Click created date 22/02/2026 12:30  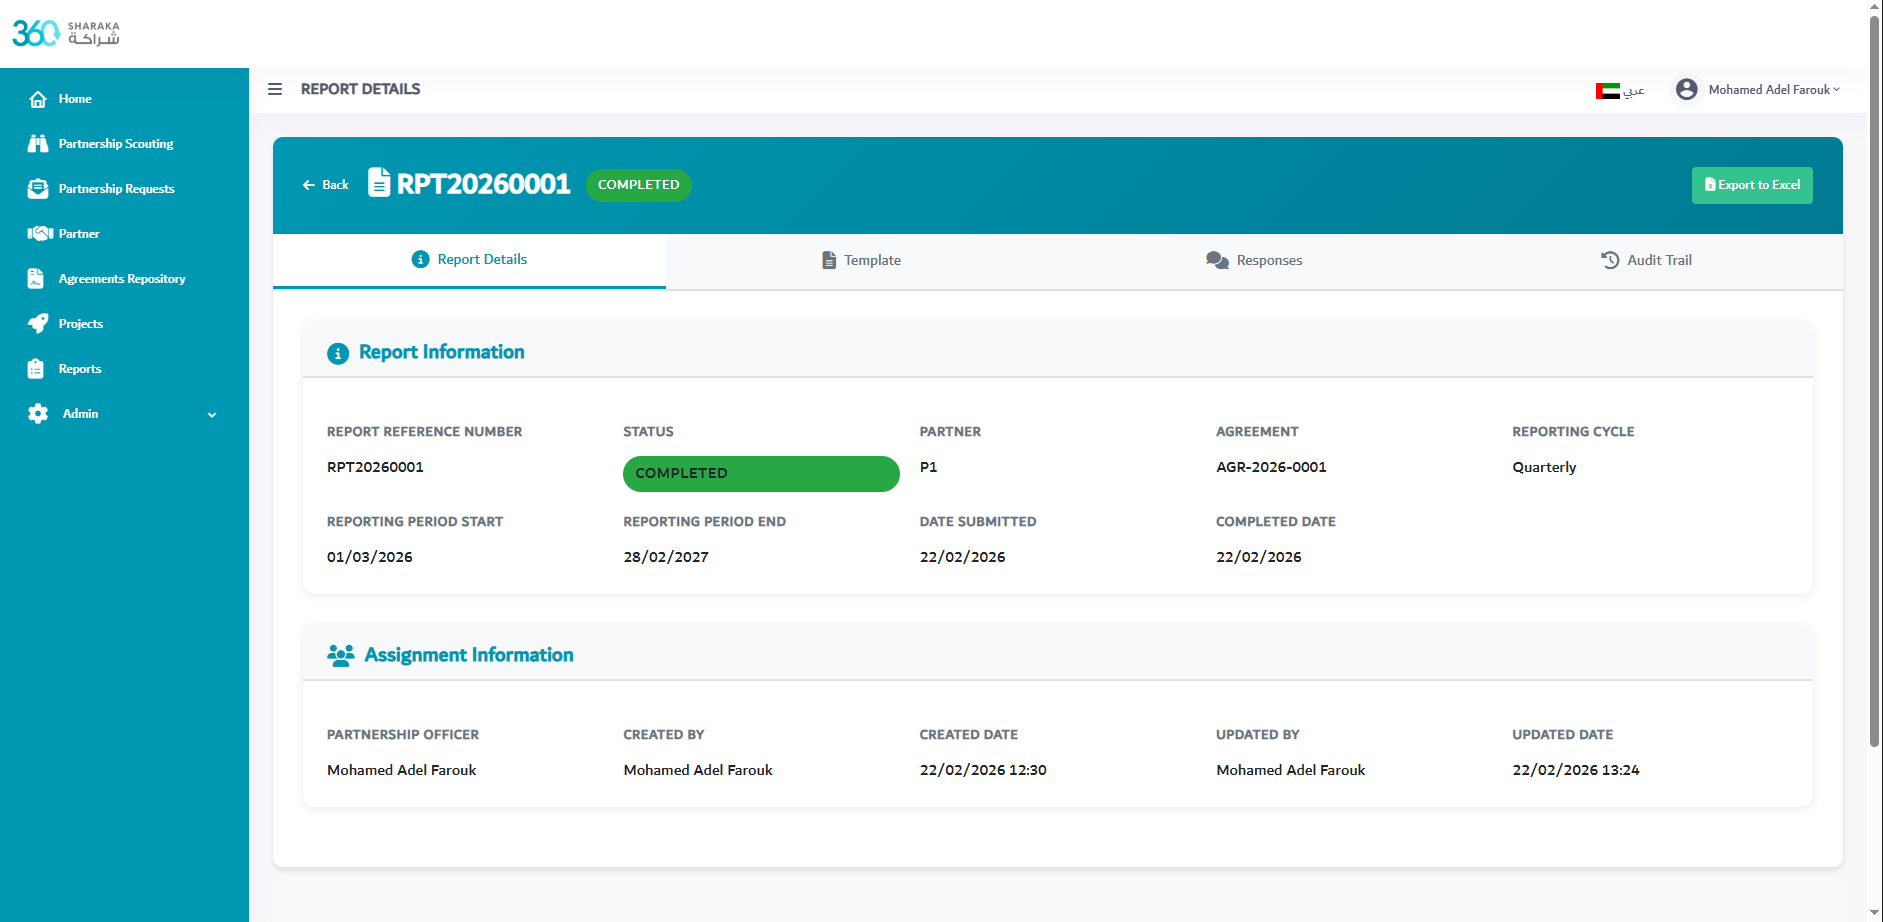point(983,770)
